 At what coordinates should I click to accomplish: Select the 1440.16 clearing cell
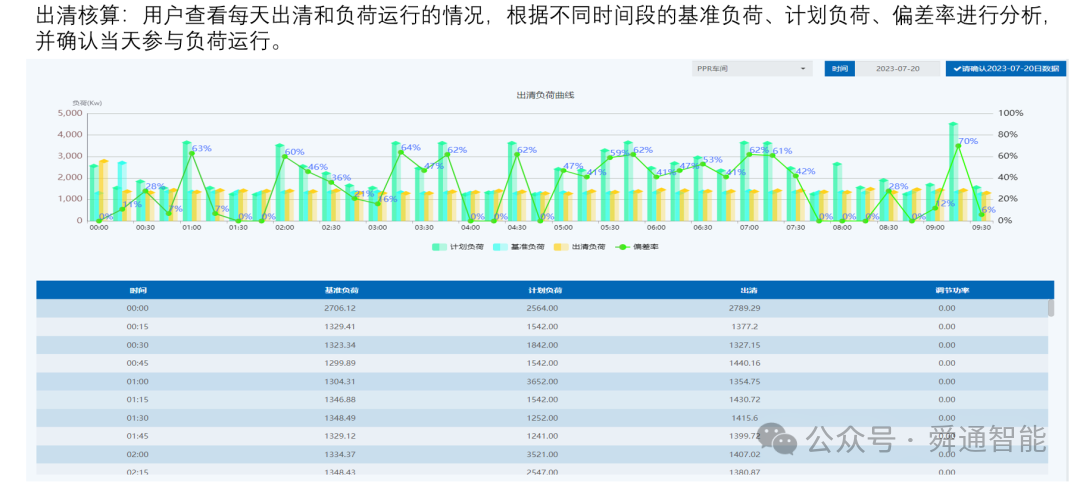(747, 364)
